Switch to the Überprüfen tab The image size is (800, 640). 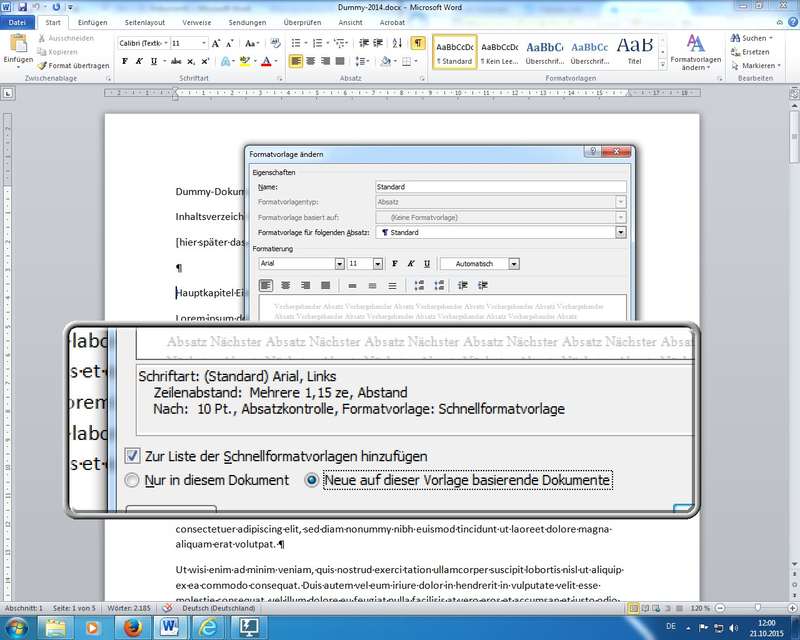click(x=302, y=22)
